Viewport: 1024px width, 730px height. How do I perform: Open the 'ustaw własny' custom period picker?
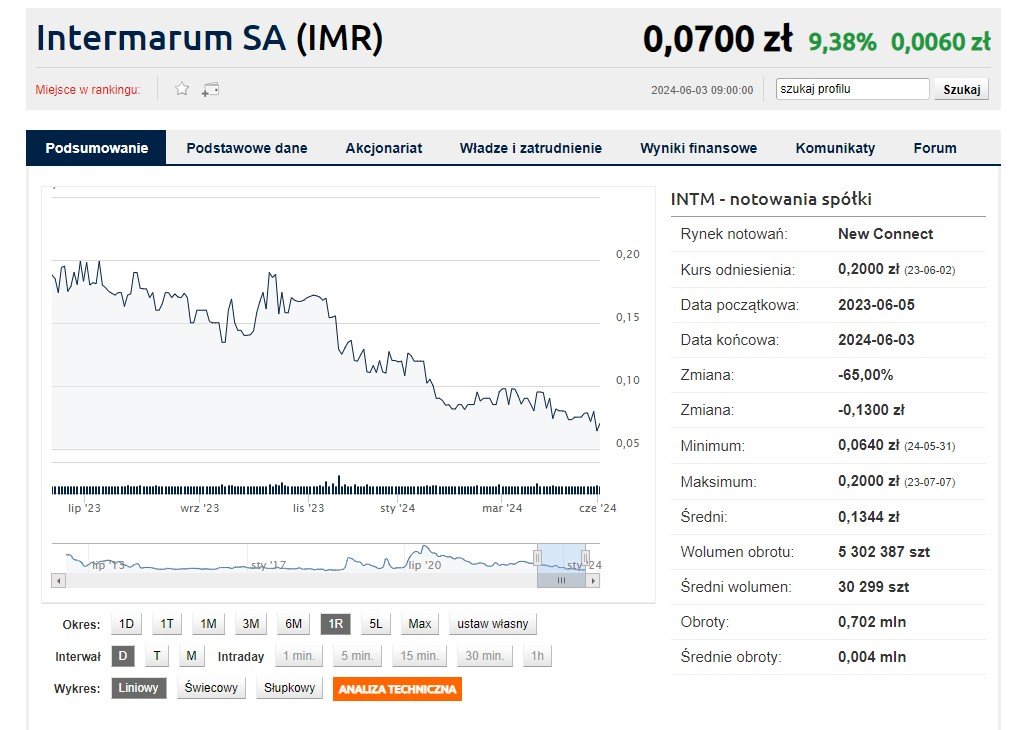[493, 624]
